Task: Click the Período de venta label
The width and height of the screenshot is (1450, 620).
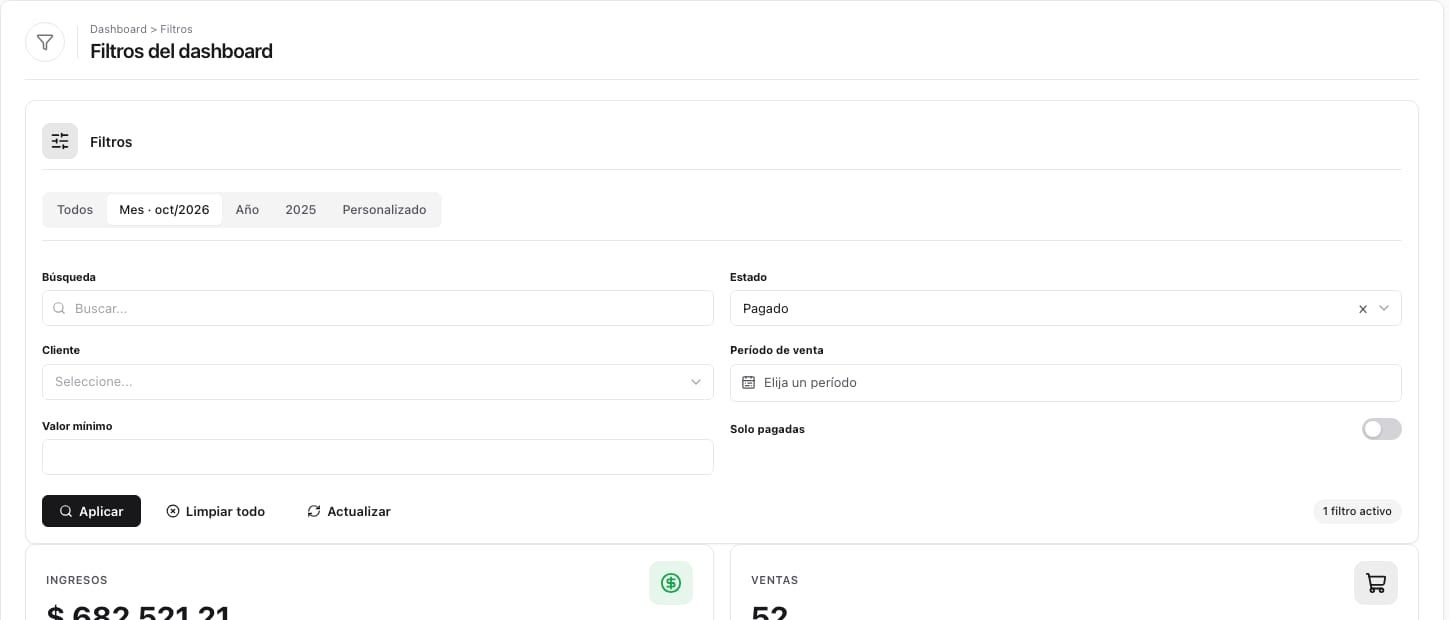Action: (777, 350)
